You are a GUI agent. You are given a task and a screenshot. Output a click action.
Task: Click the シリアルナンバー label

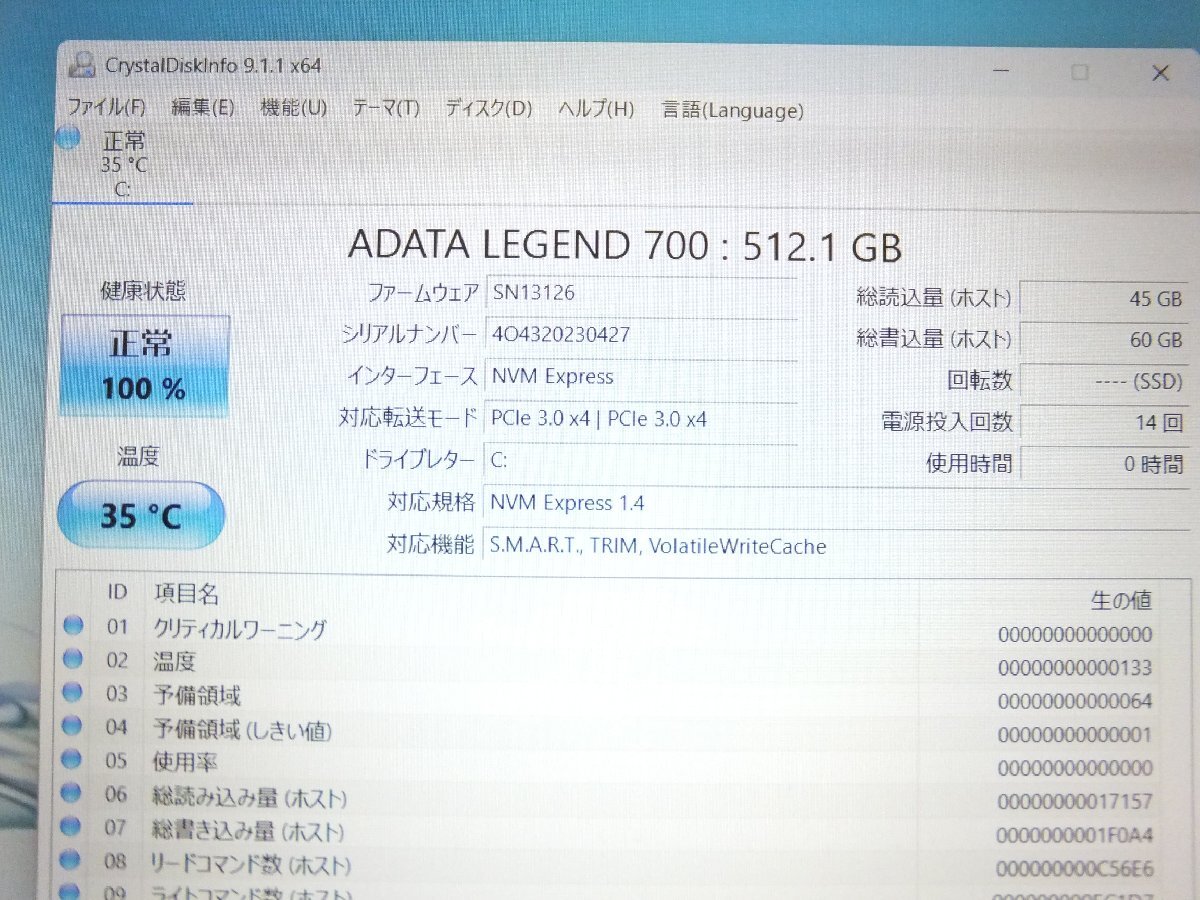point(410,334)
